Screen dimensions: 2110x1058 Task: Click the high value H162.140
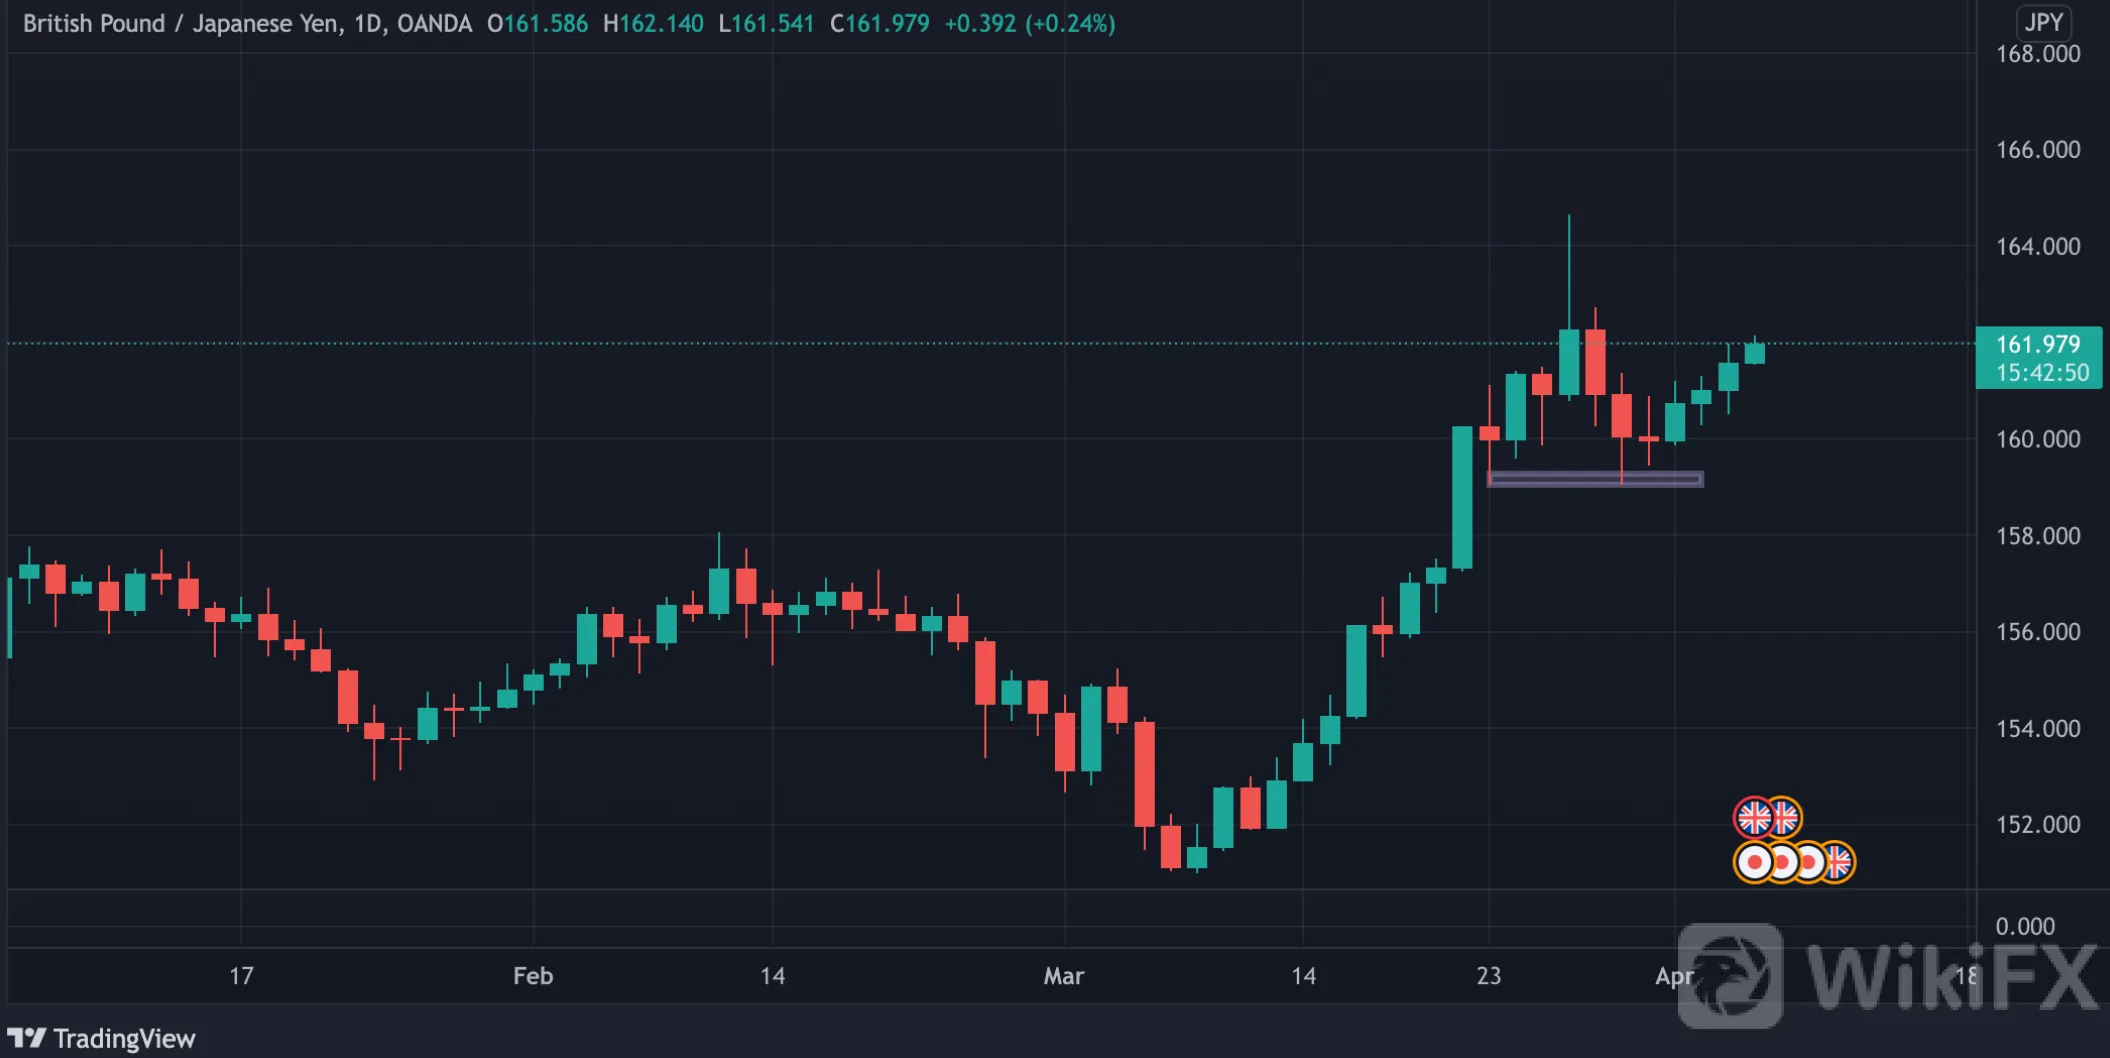pyautogui.click(x=653, y=23)
